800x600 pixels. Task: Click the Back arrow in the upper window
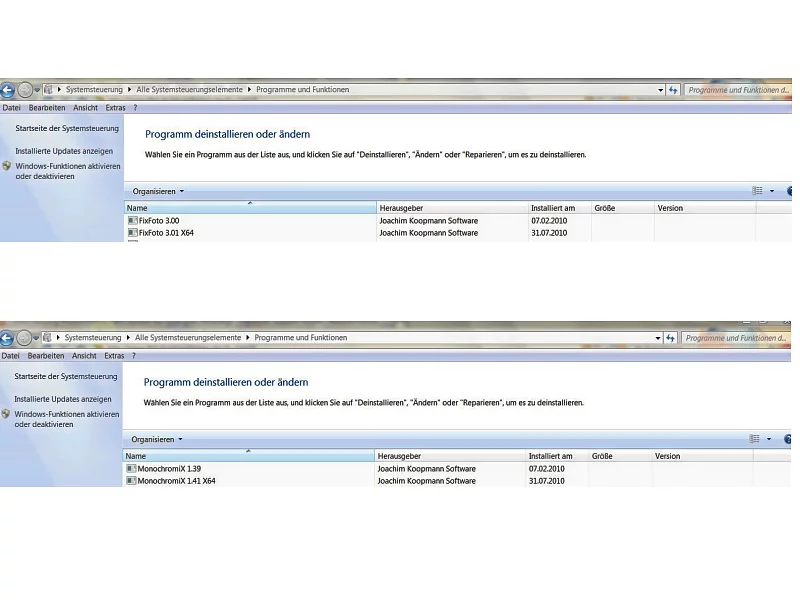pos(7,90)
